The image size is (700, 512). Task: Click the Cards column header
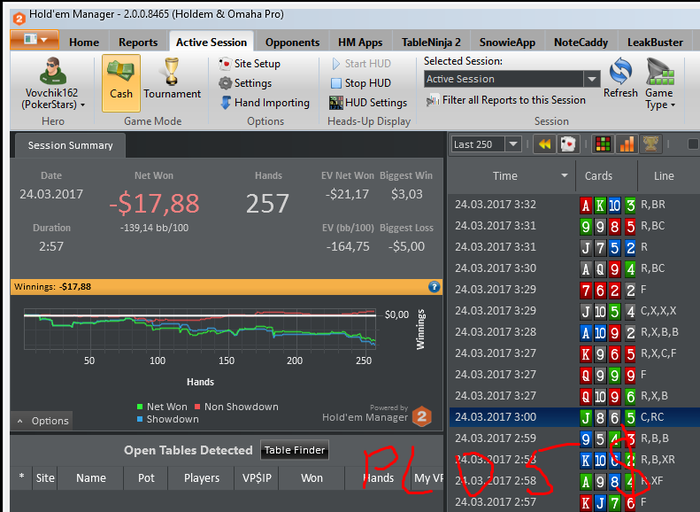click(599, 176)
